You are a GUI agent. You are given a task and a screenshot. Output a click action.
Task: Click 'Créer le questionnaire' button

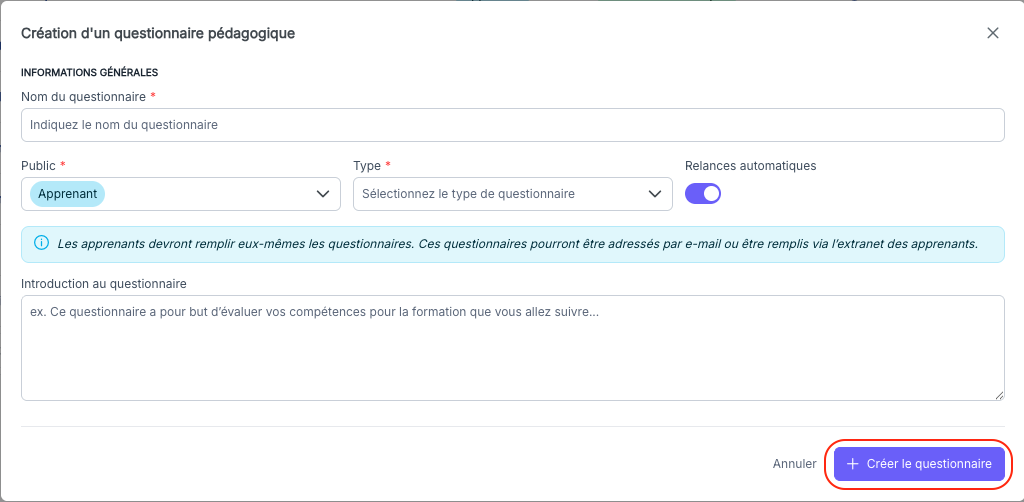click(x=919, y=464)
